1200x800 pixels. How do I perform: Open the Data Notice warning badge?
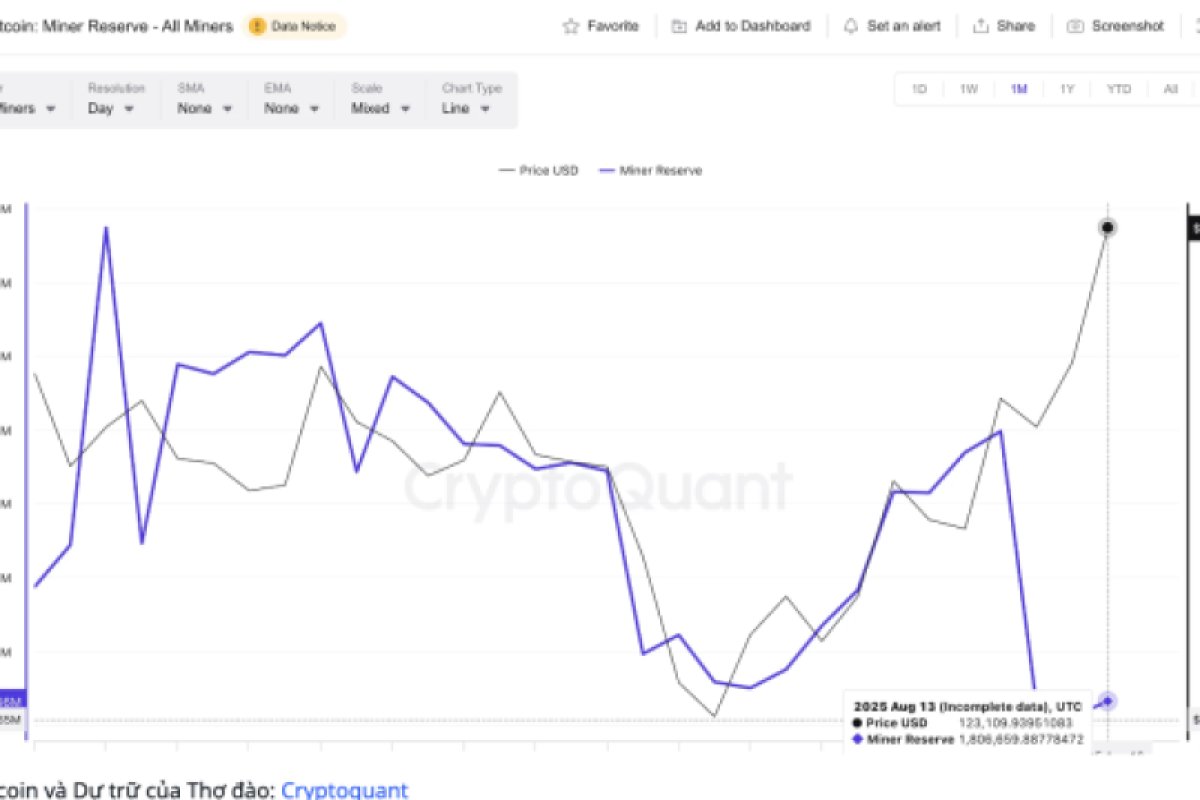pos(296,27)
